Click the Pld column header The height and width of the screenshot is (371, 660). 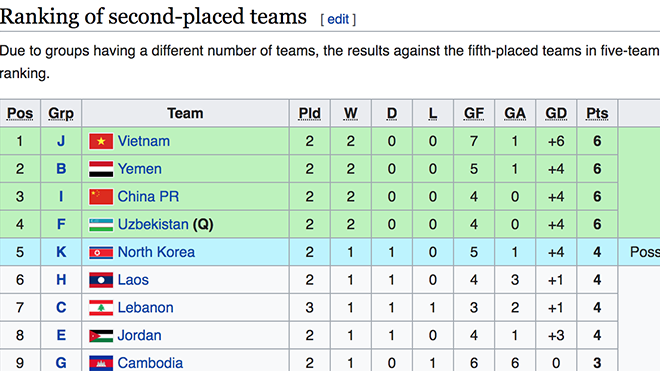[309, 113]
